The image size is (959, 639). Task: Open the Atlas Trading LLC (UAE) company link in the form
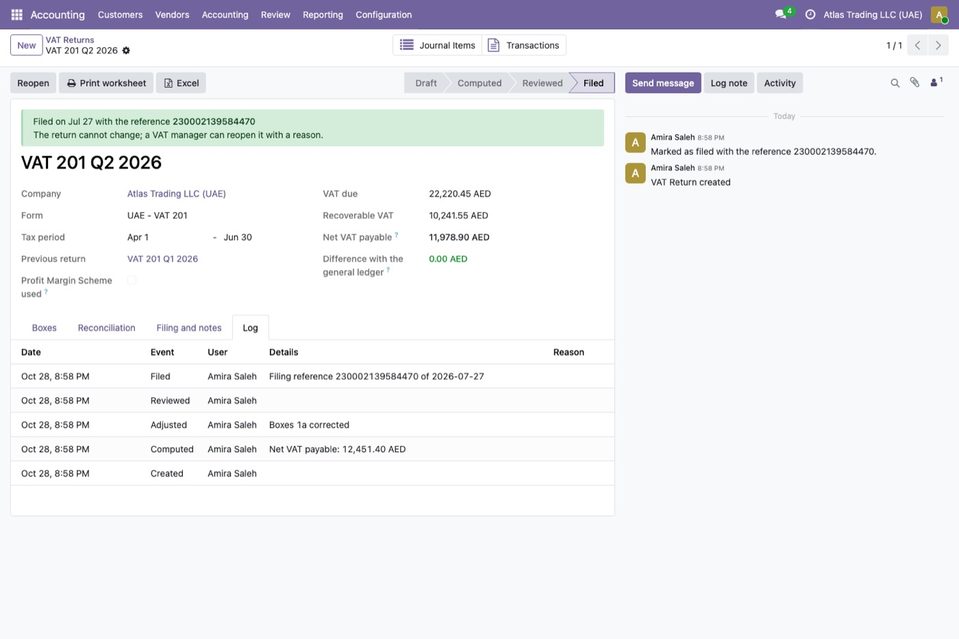[176, 194]
